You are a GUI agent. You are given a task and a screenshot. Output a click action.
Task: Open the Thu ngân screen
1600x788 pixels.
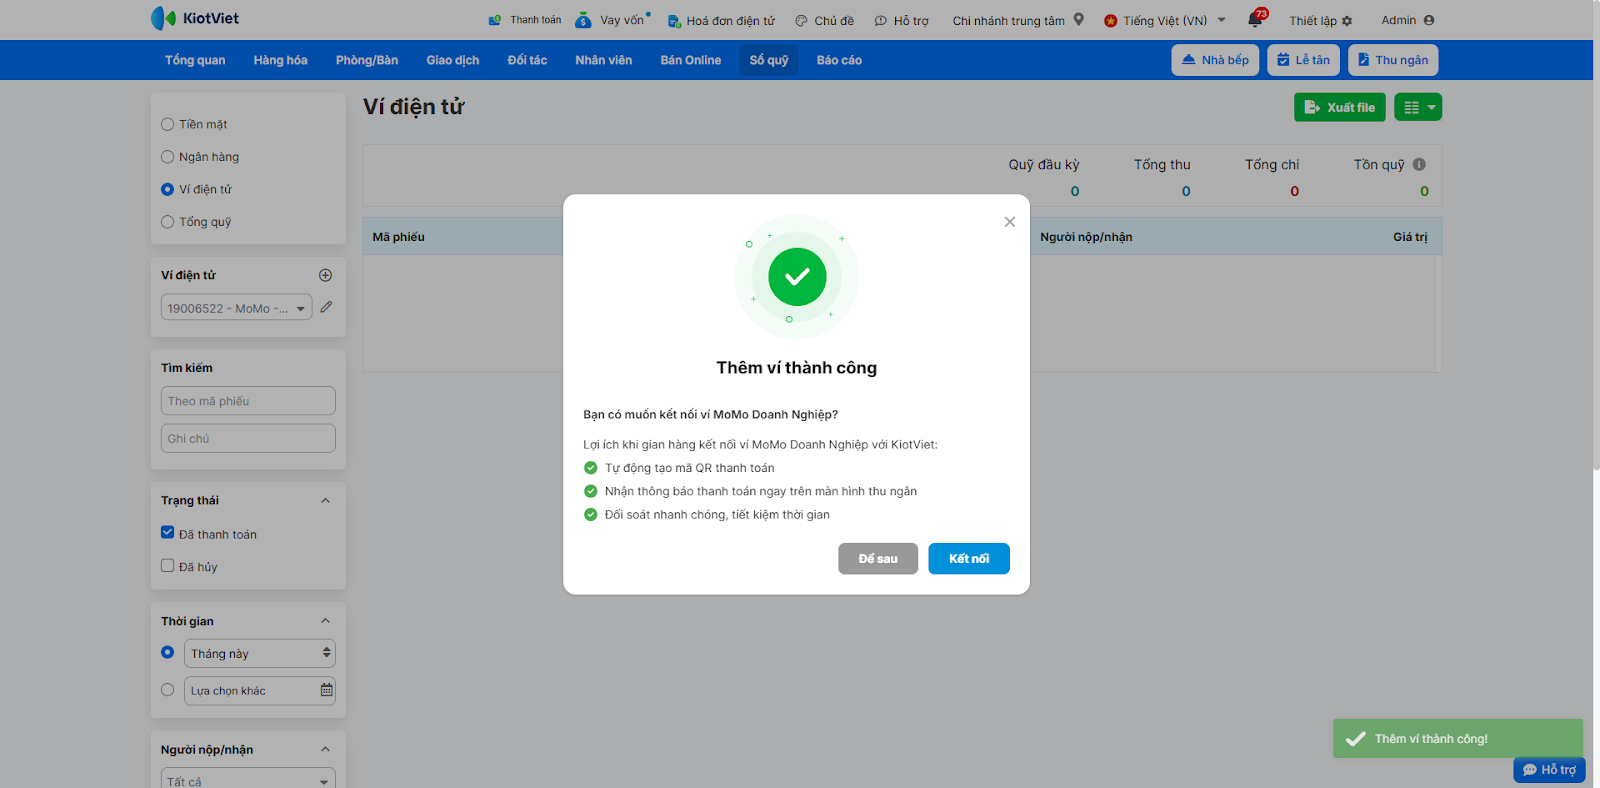click(1393, 60)
